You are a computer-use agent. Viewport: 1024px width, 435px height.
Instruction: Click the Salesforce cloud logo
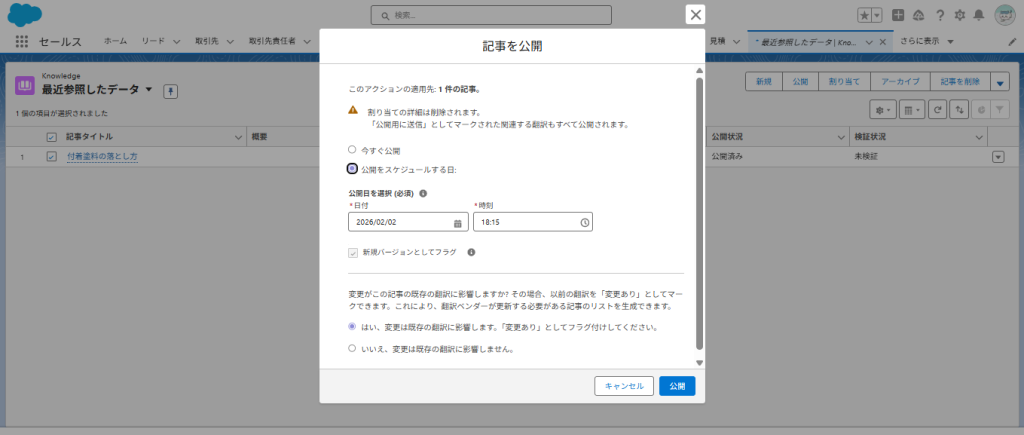click(25, 14)
